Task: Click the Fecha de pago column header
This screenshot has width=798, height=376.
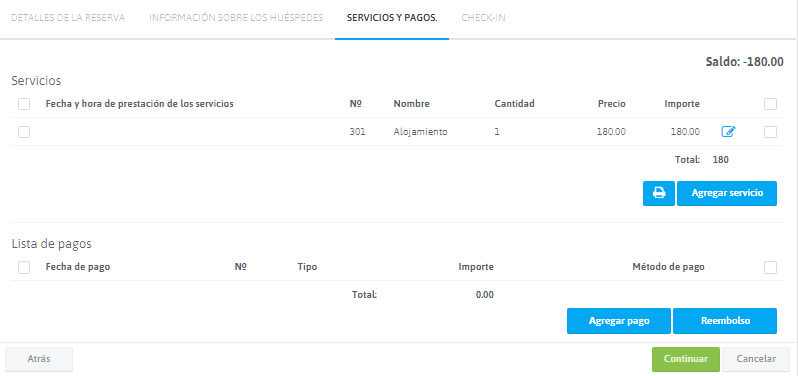Action: [x=78, y=267]
